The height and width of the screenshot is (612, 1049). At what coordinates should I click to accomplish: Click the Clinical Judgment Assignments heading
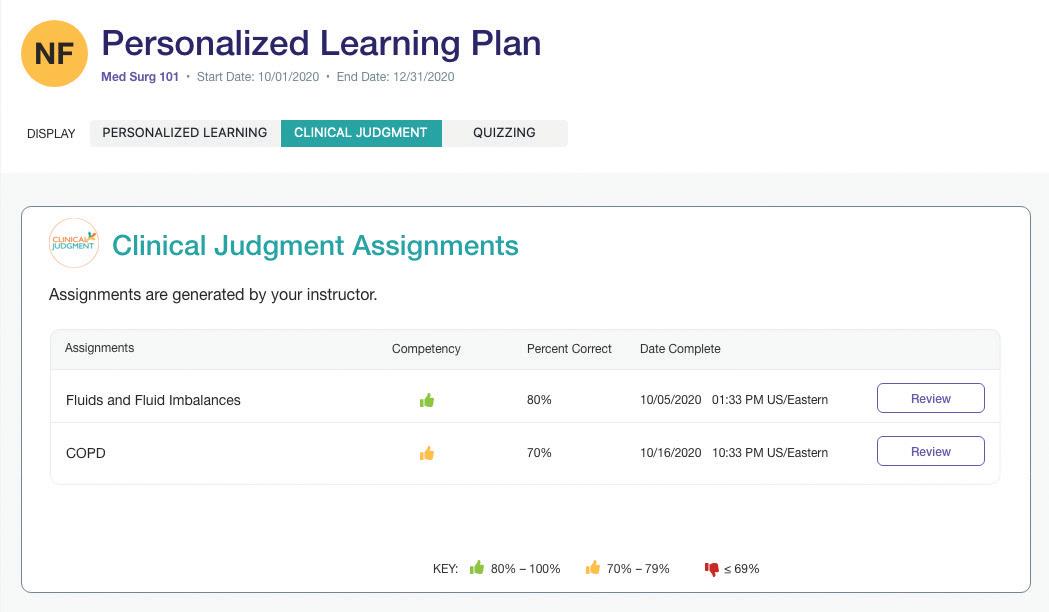pyautogui.click(x=315, y=245)
